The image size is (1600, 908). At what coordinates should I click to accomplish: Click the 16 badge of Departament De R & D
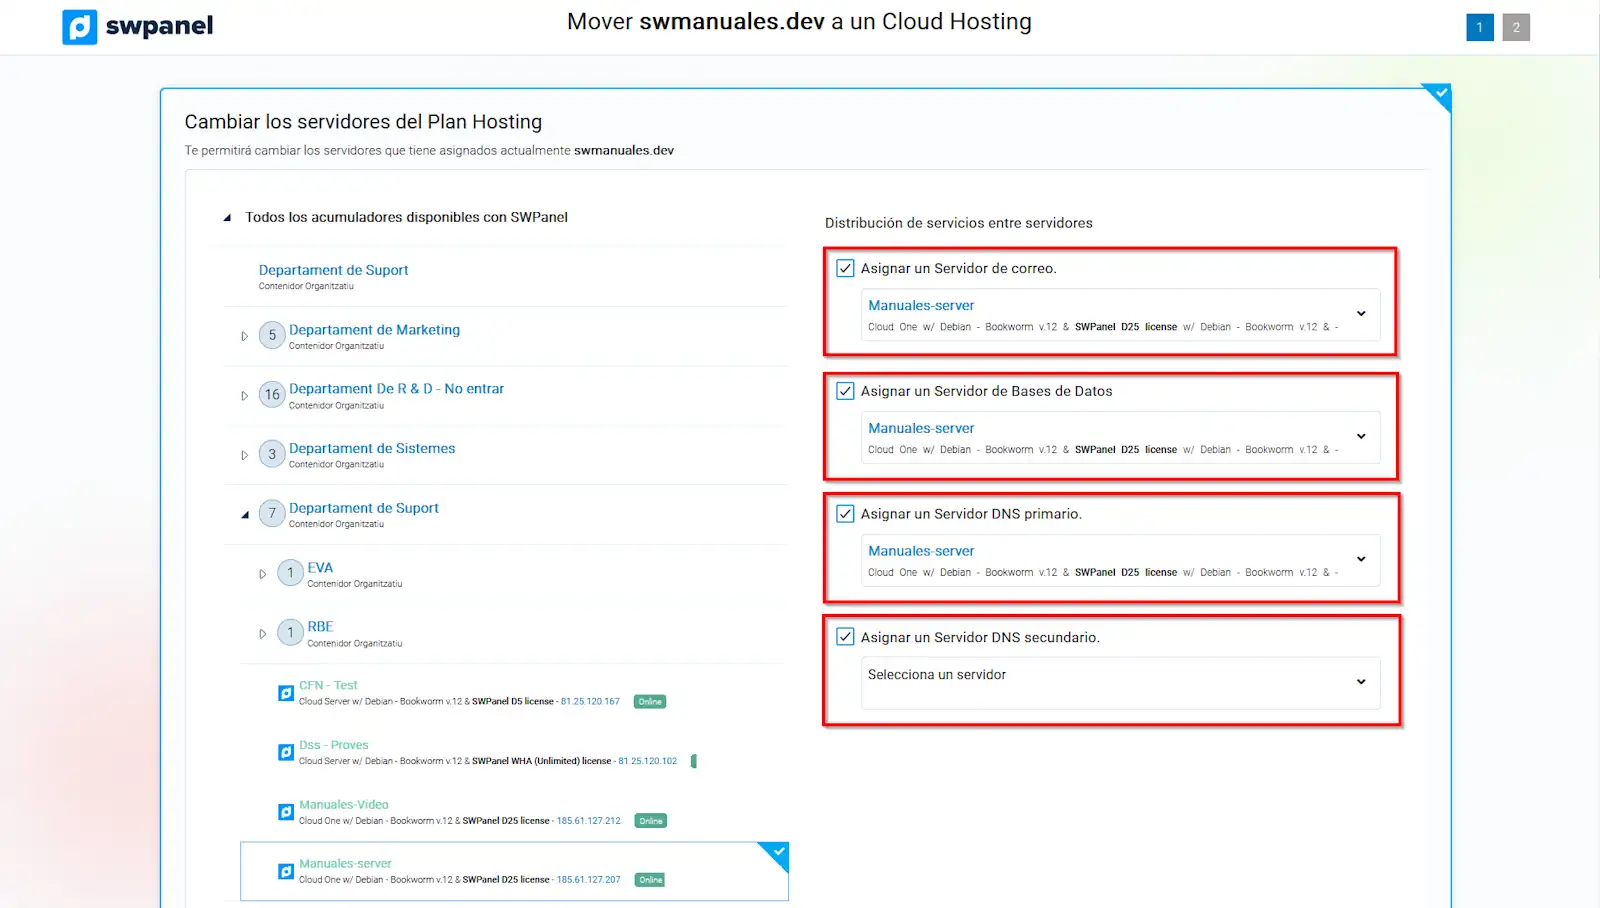click(x=272, y=394)
